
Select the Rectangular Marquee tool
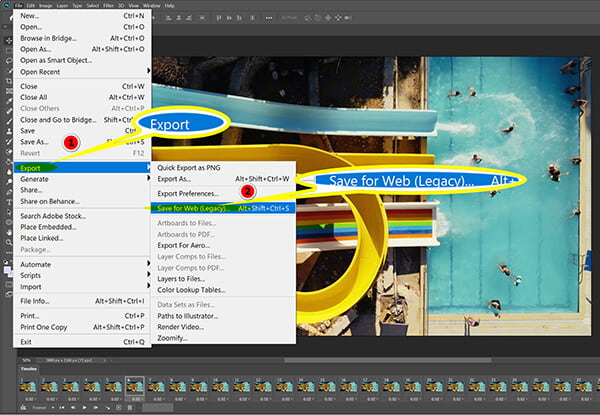click(x=8, y=50)
